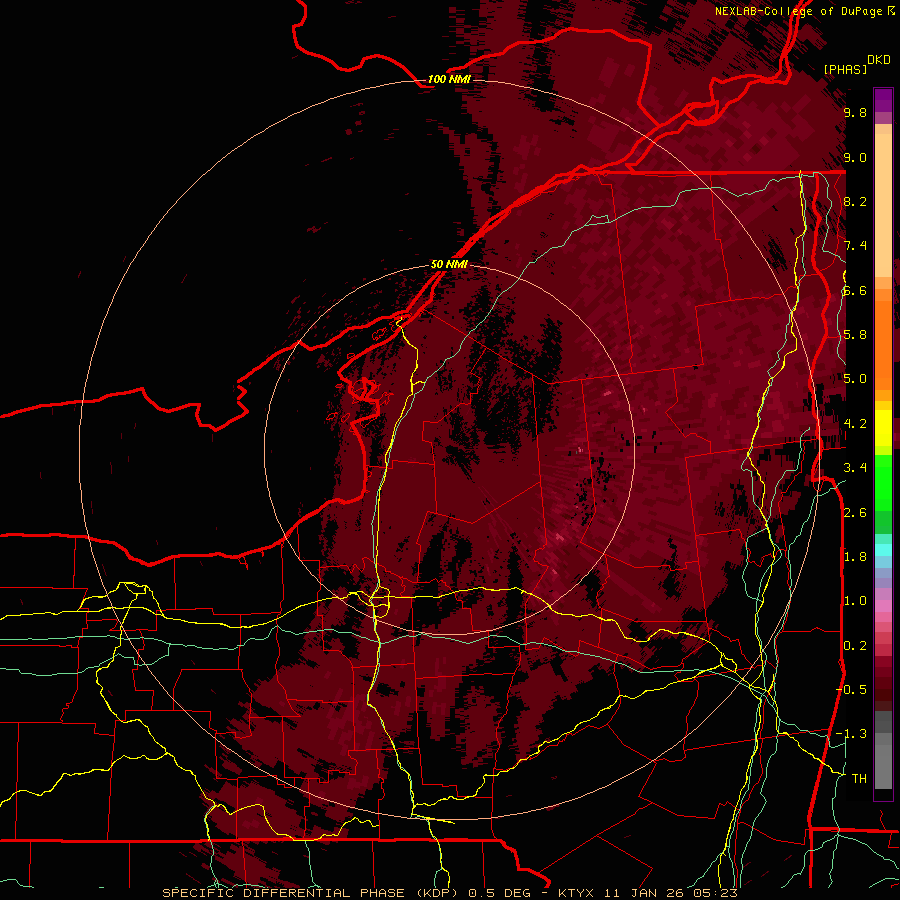Click the 5.0 scale tick label
This screenshot has height=900, width=900.
855,379
